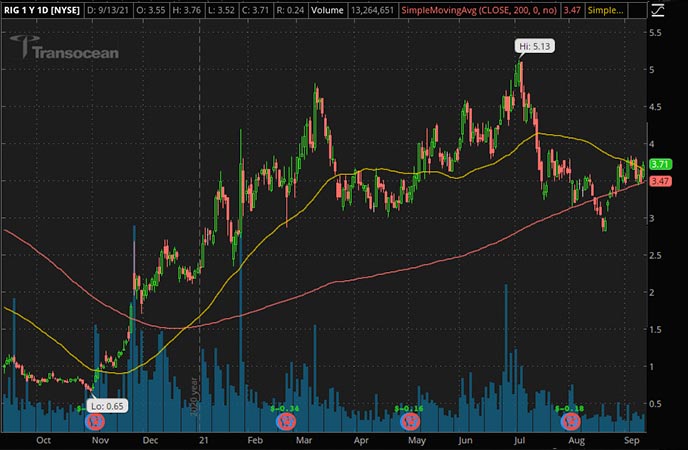Click the $-0.16 earnings estimate label
The height and width of the screenshot is (450, 688).
pos(409,408)
